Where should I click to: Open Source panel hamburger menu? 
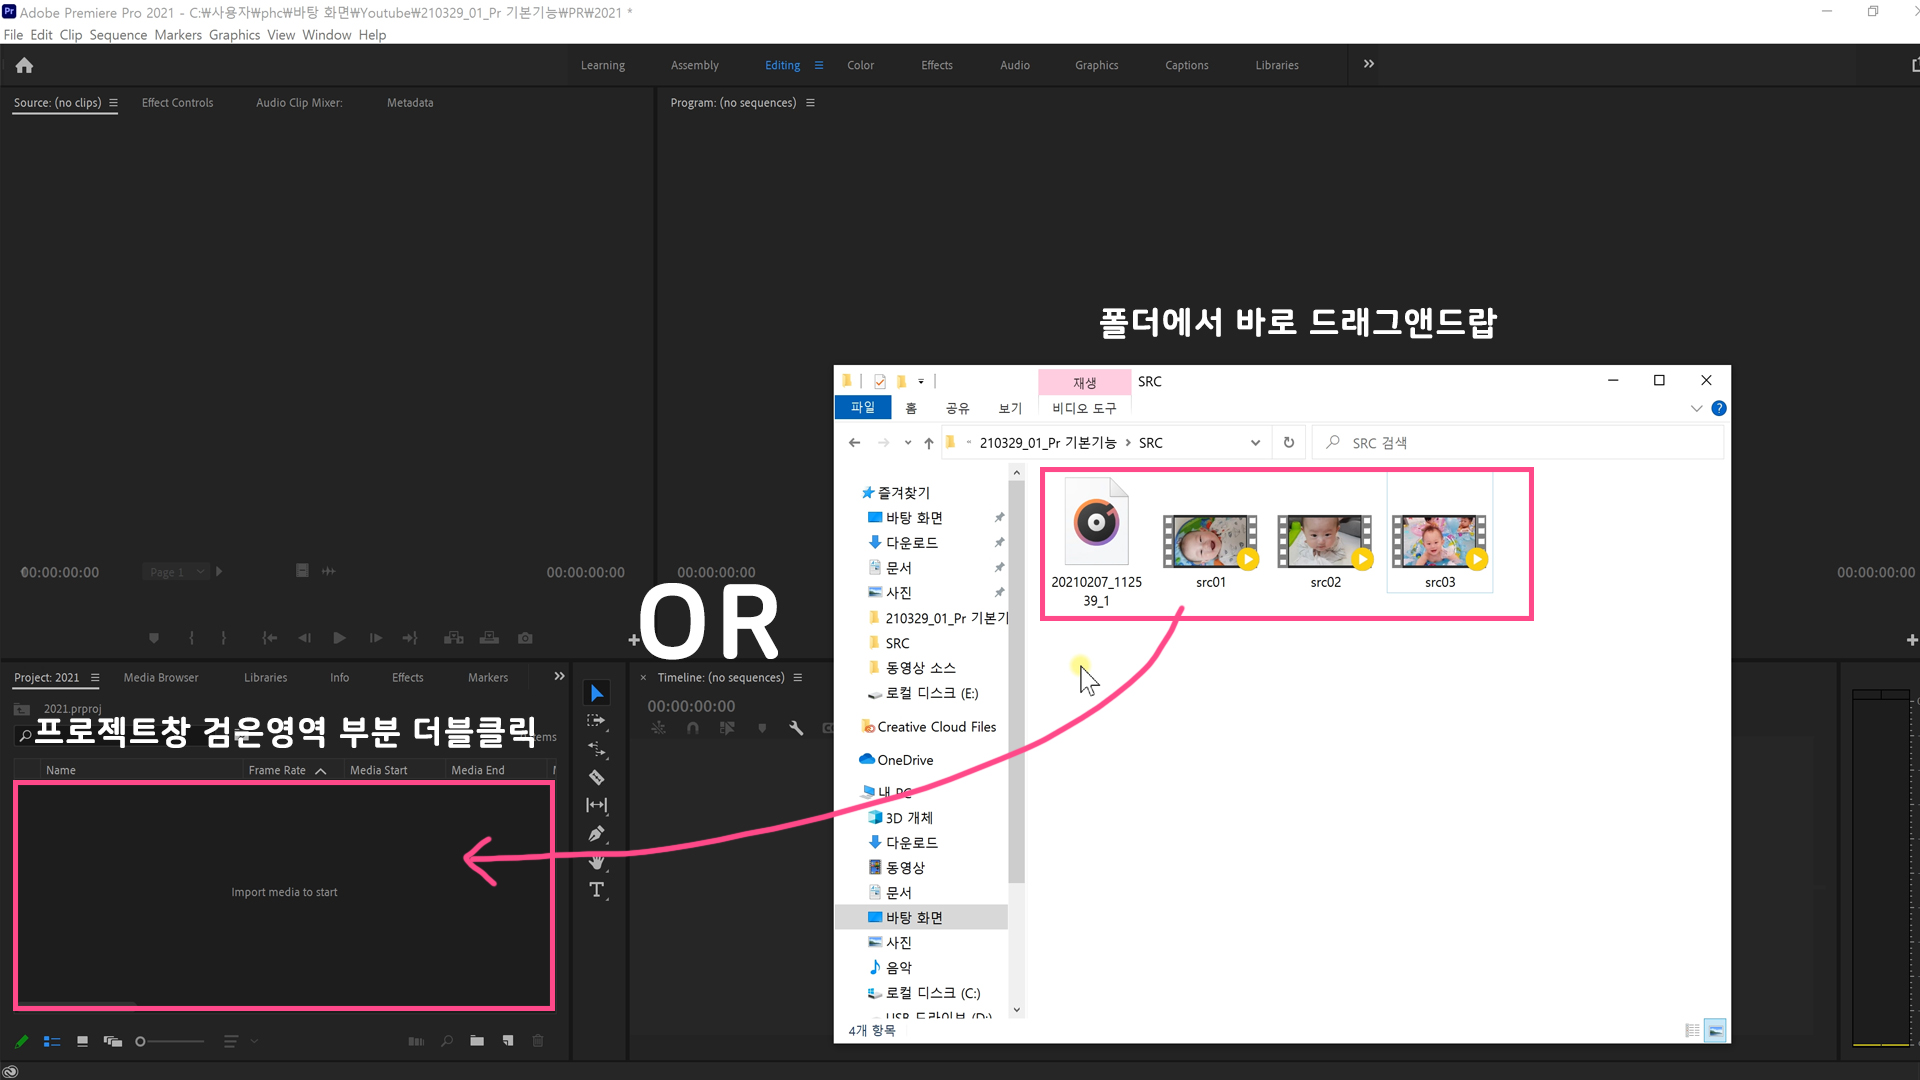(113, 103)
